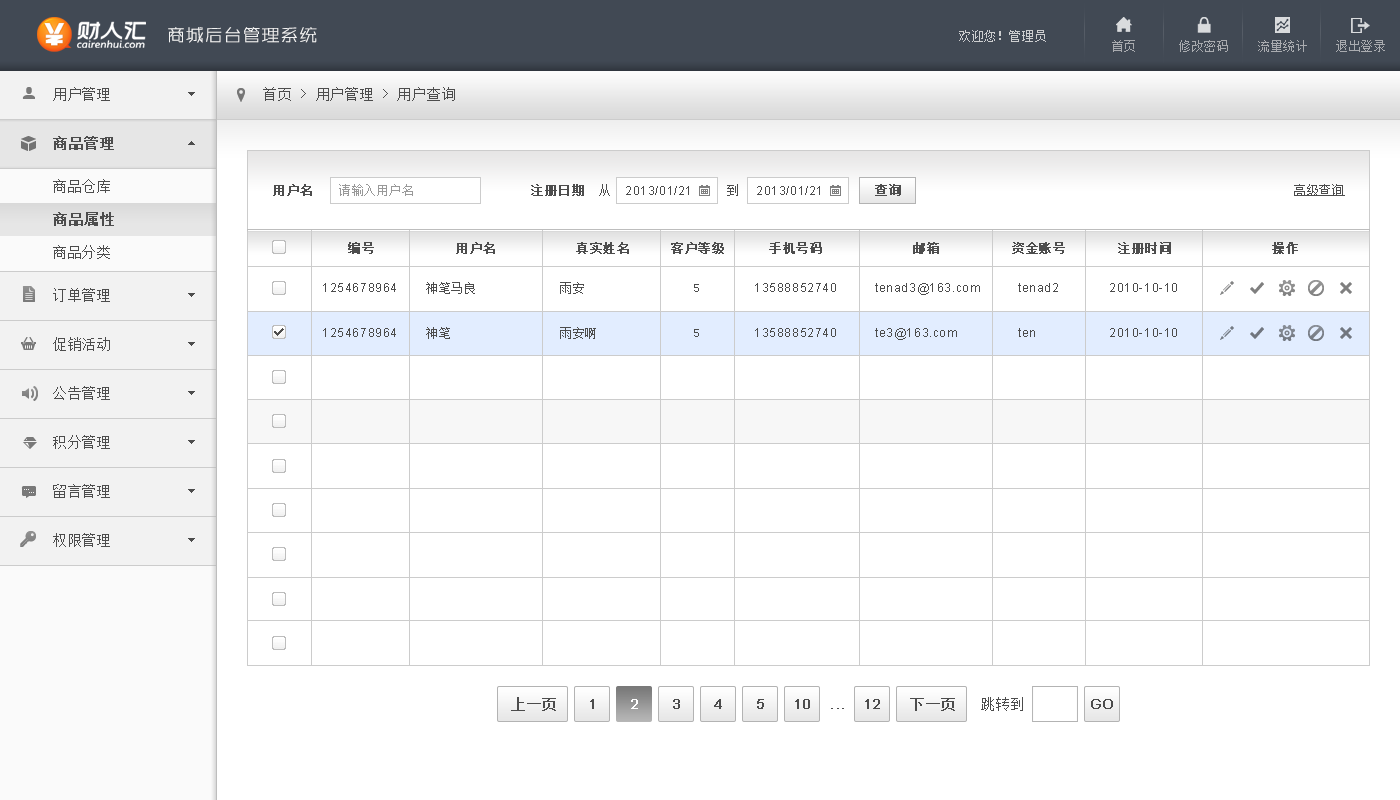
Task: Go to next page with 下一页
Action: click(931, 704)
